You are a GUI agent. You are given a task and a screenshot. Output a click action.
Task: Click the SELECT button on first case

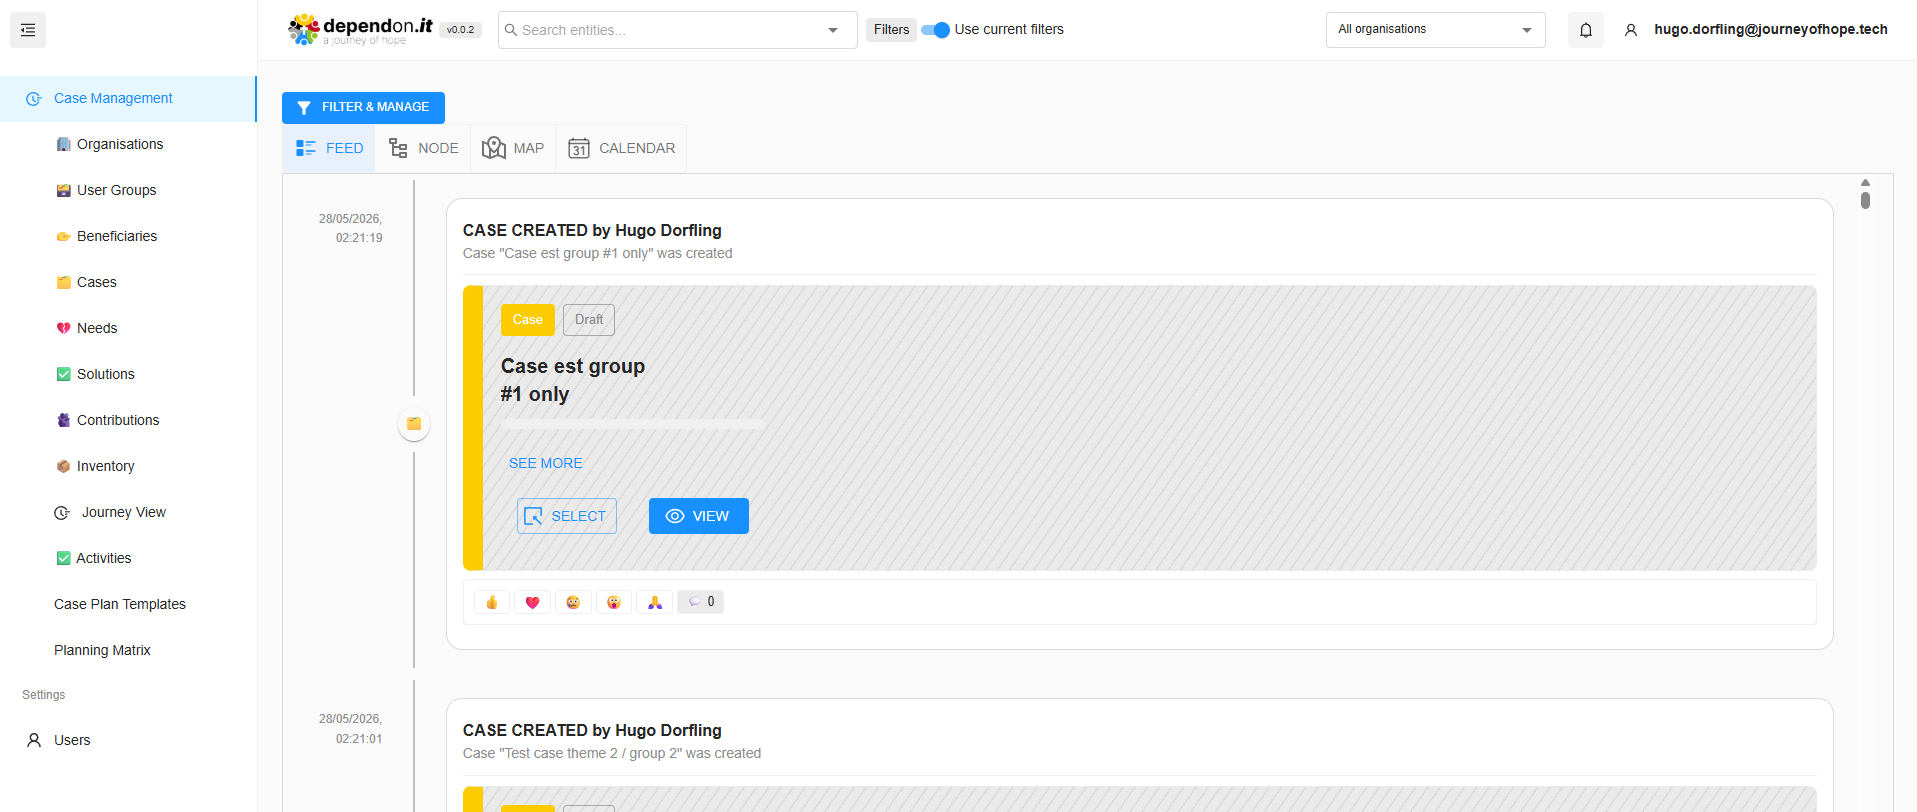[567, 516]
